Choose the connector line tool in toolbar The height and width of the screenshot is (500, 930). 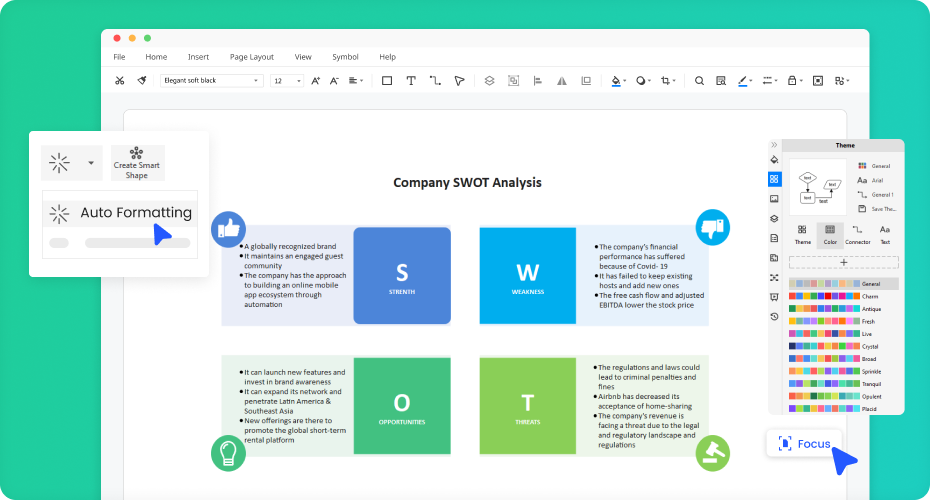click(x=435, y=81)
